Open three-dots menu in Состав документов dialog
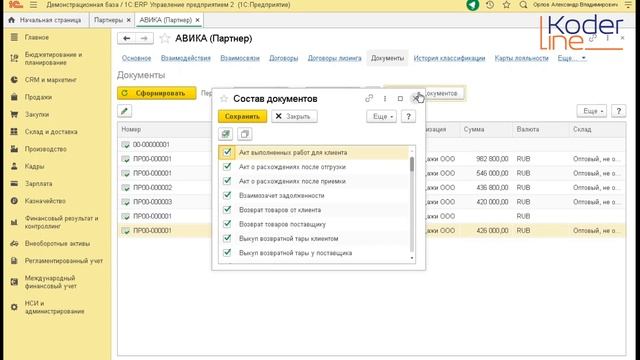 click(x=385, y=98)
